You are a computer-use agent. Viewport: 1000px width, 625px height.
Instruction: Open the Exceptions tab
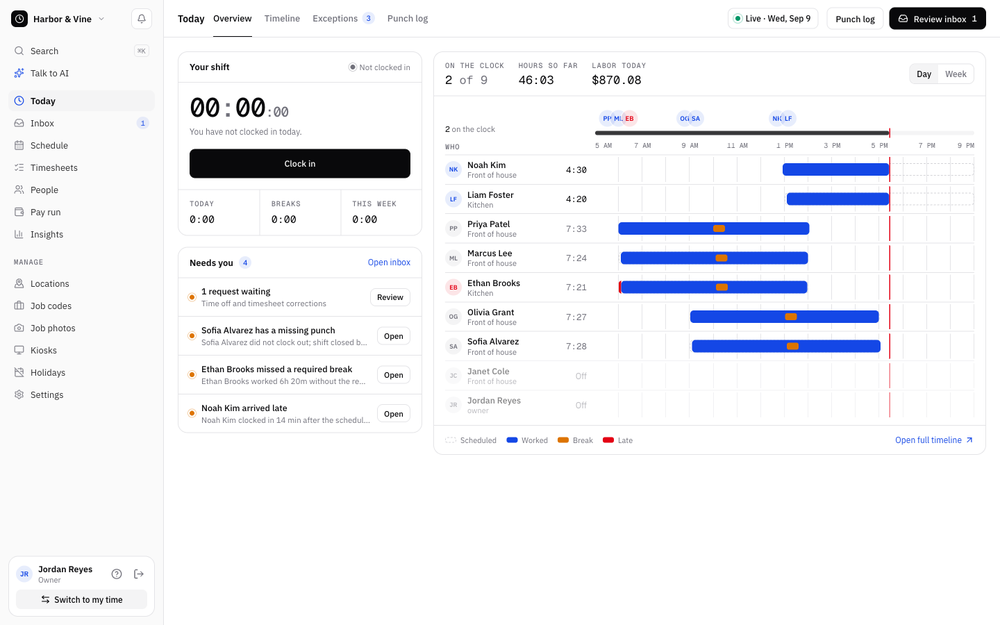[343, 18]
